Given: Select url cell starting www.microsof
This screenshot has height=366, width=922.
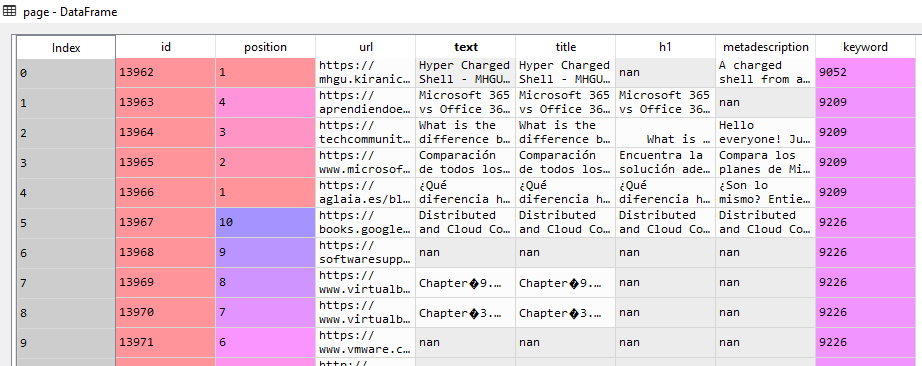Looking at the screenshot, I should coord(366,163).
